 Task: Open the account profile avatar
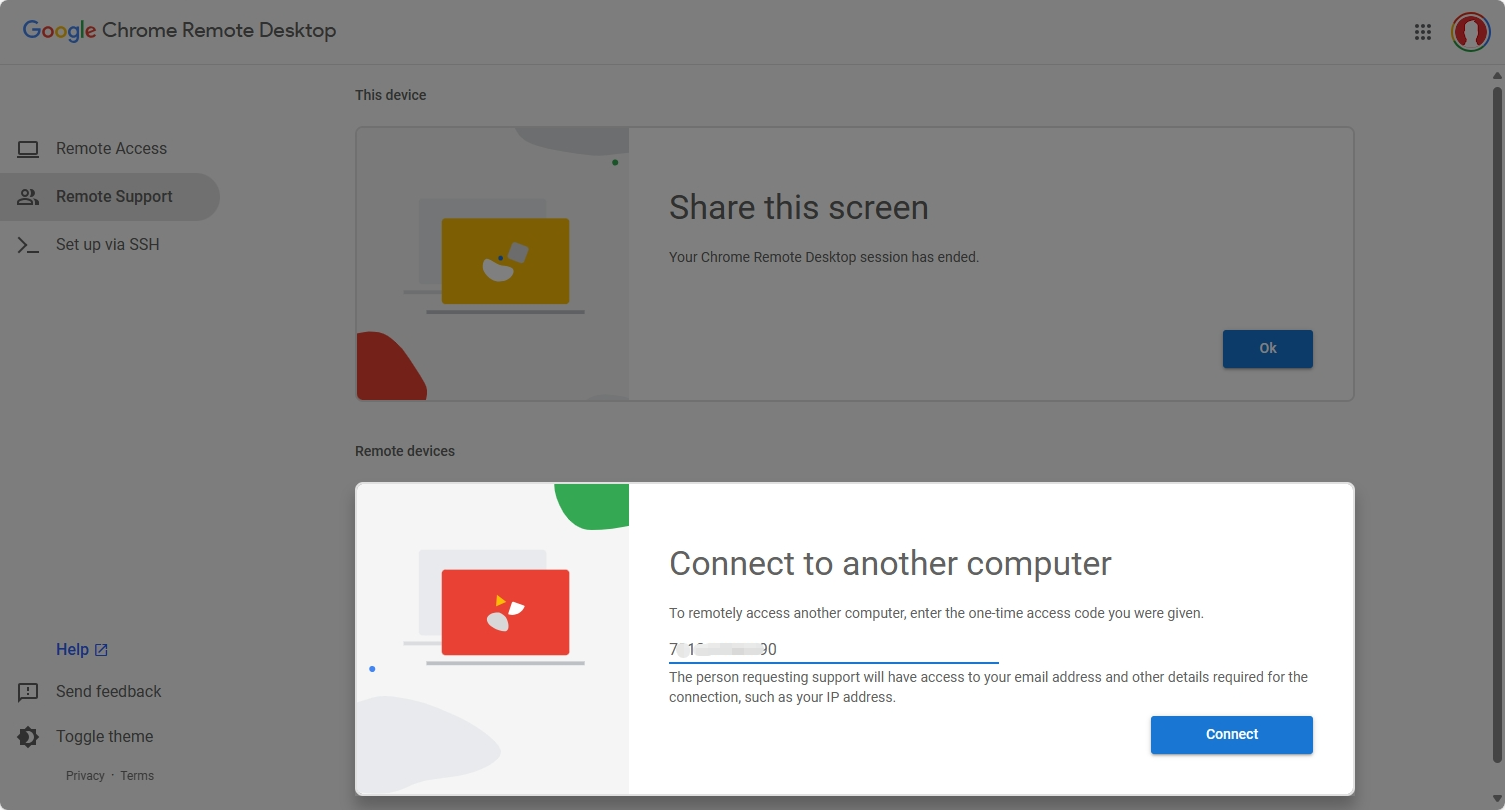pyautogui.click(x=1470, y=32)
